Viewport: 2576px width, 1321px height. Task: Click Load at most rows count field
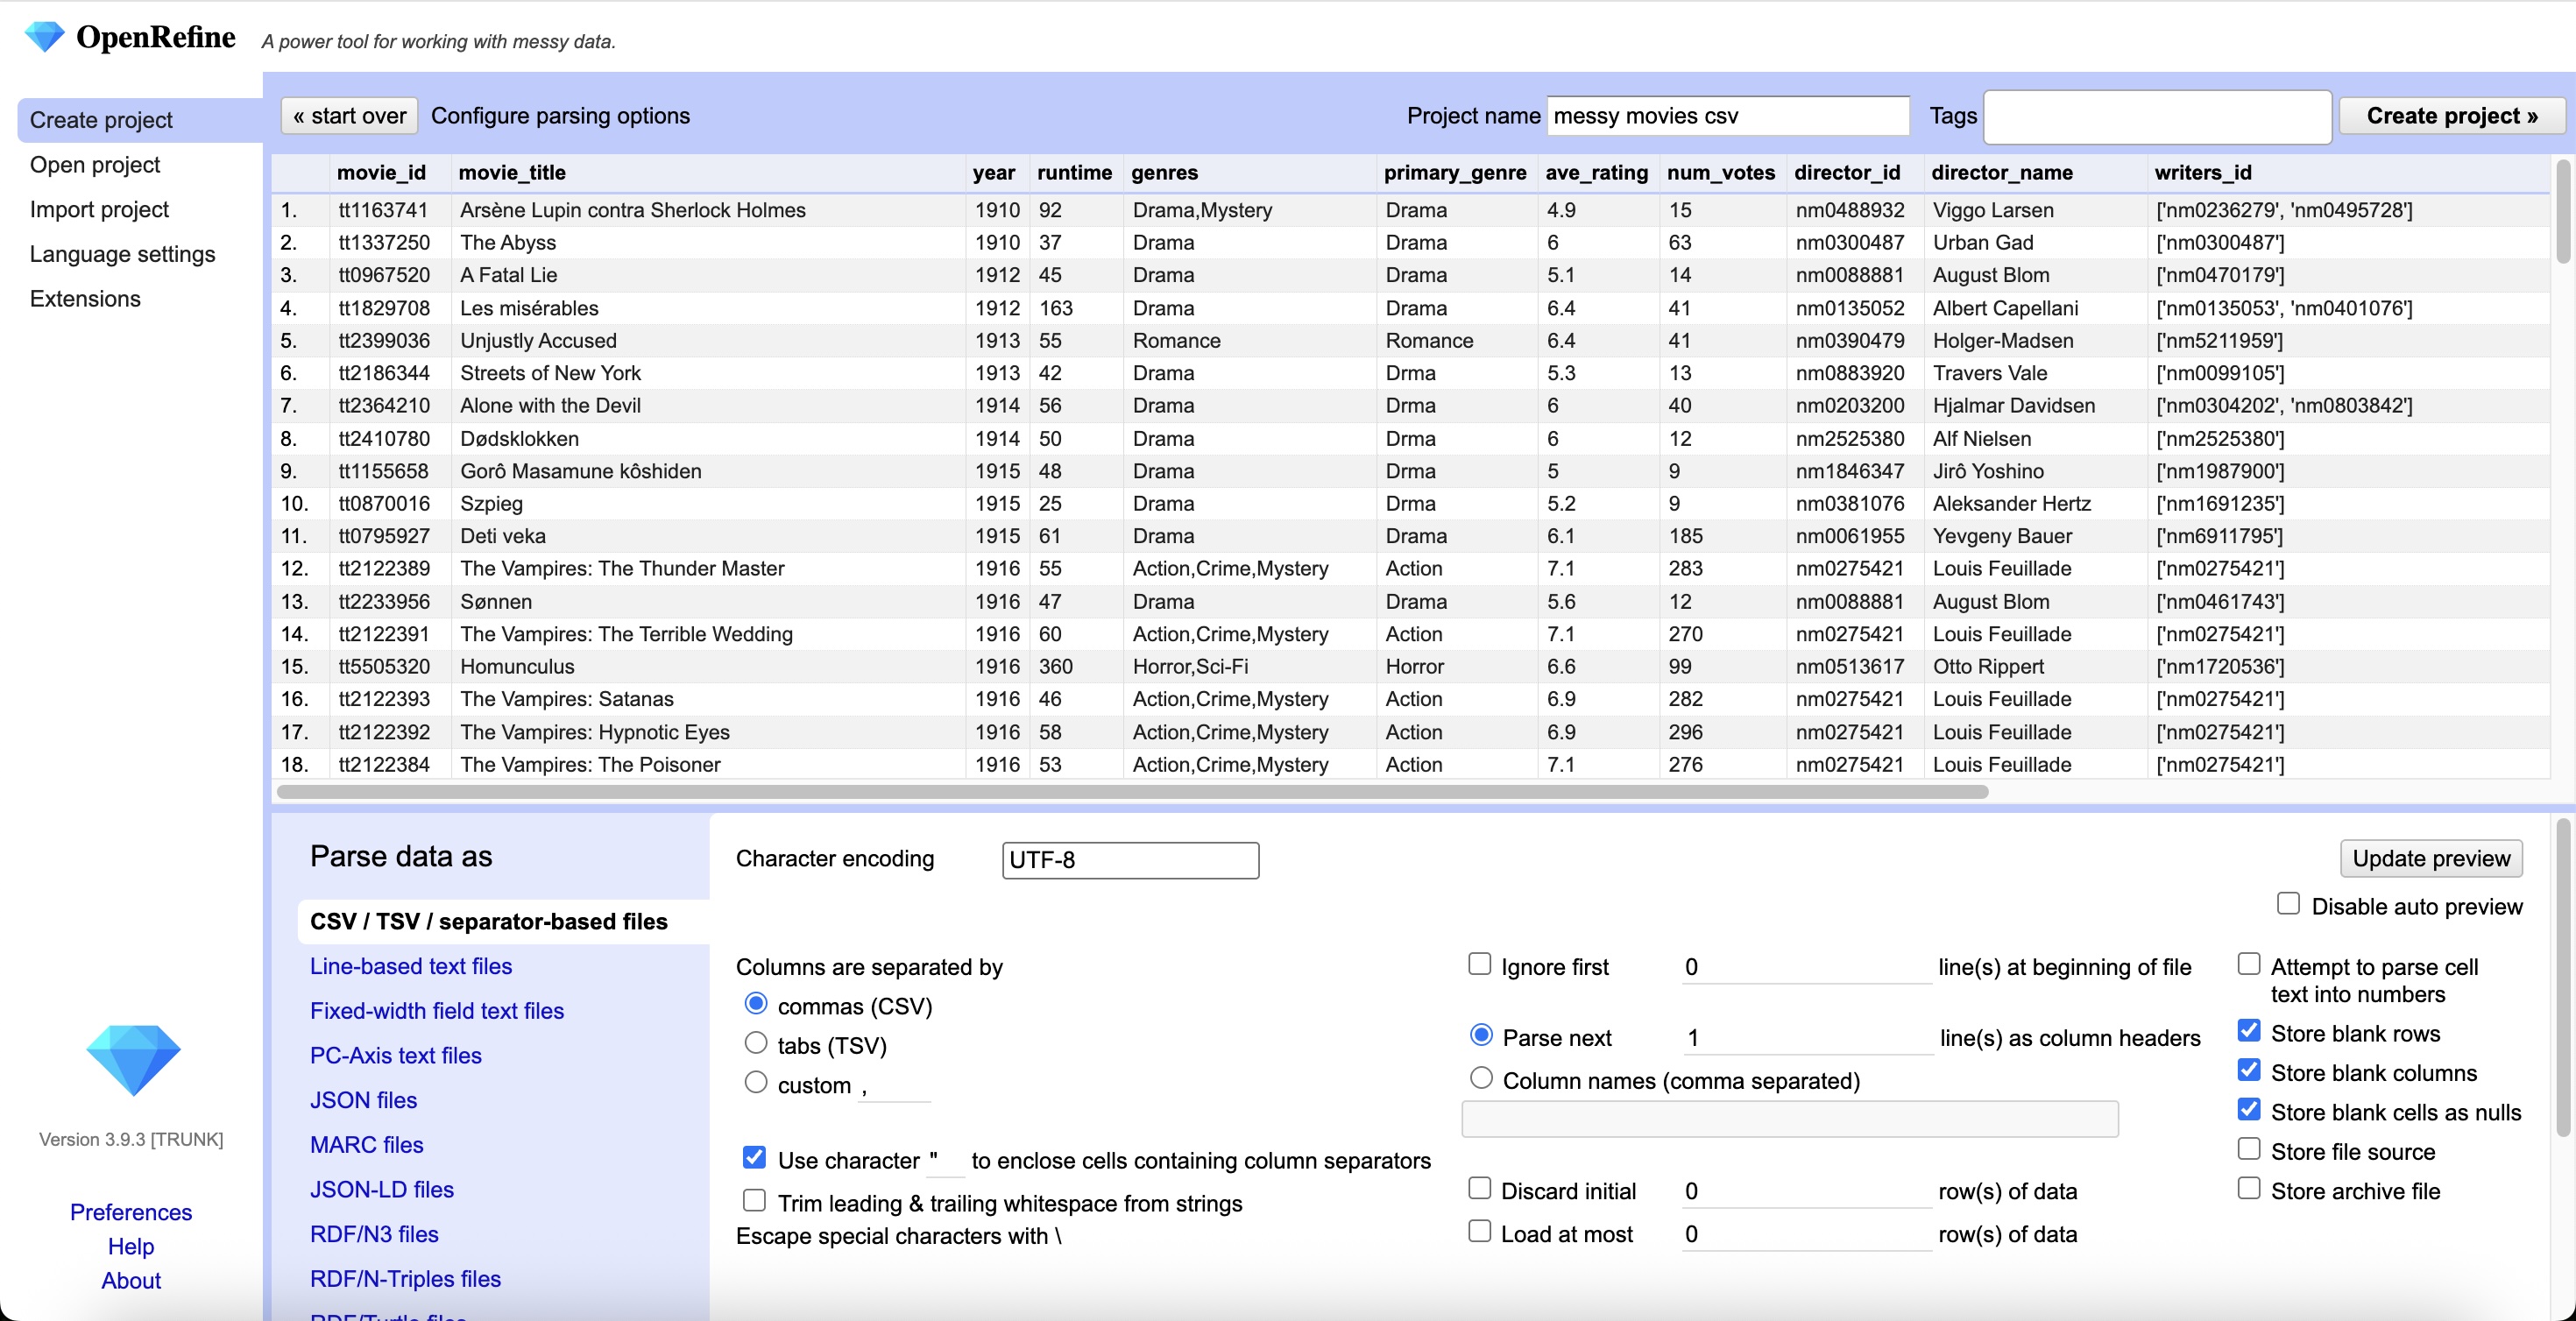(1807, 1234)
